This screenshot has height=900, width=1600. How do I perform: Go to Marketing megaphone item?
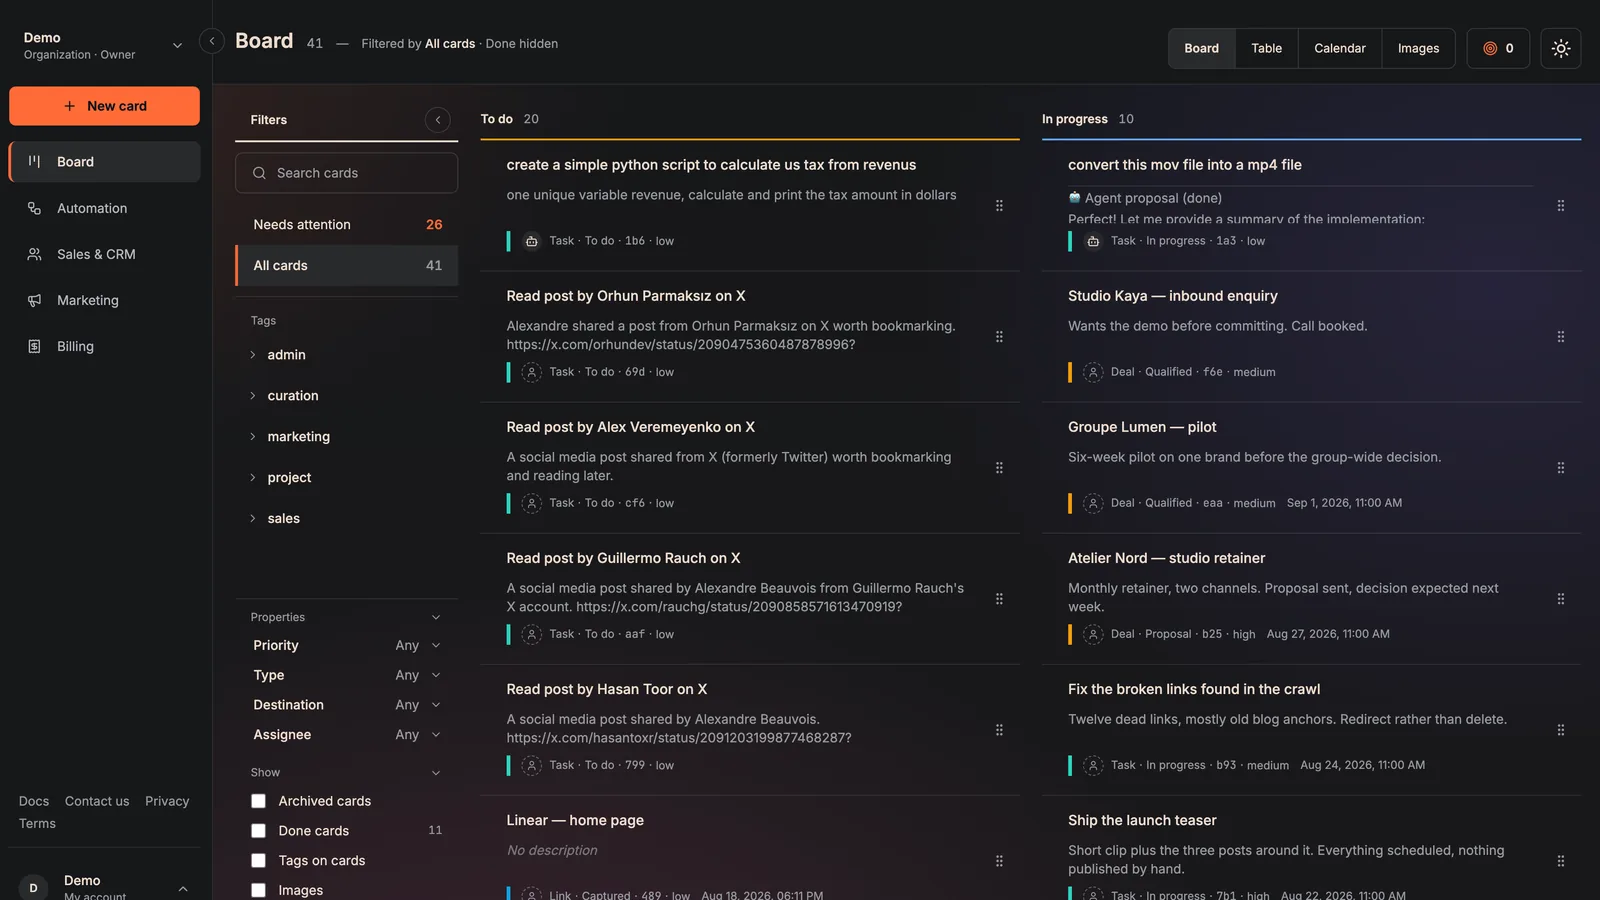[104, 300]
